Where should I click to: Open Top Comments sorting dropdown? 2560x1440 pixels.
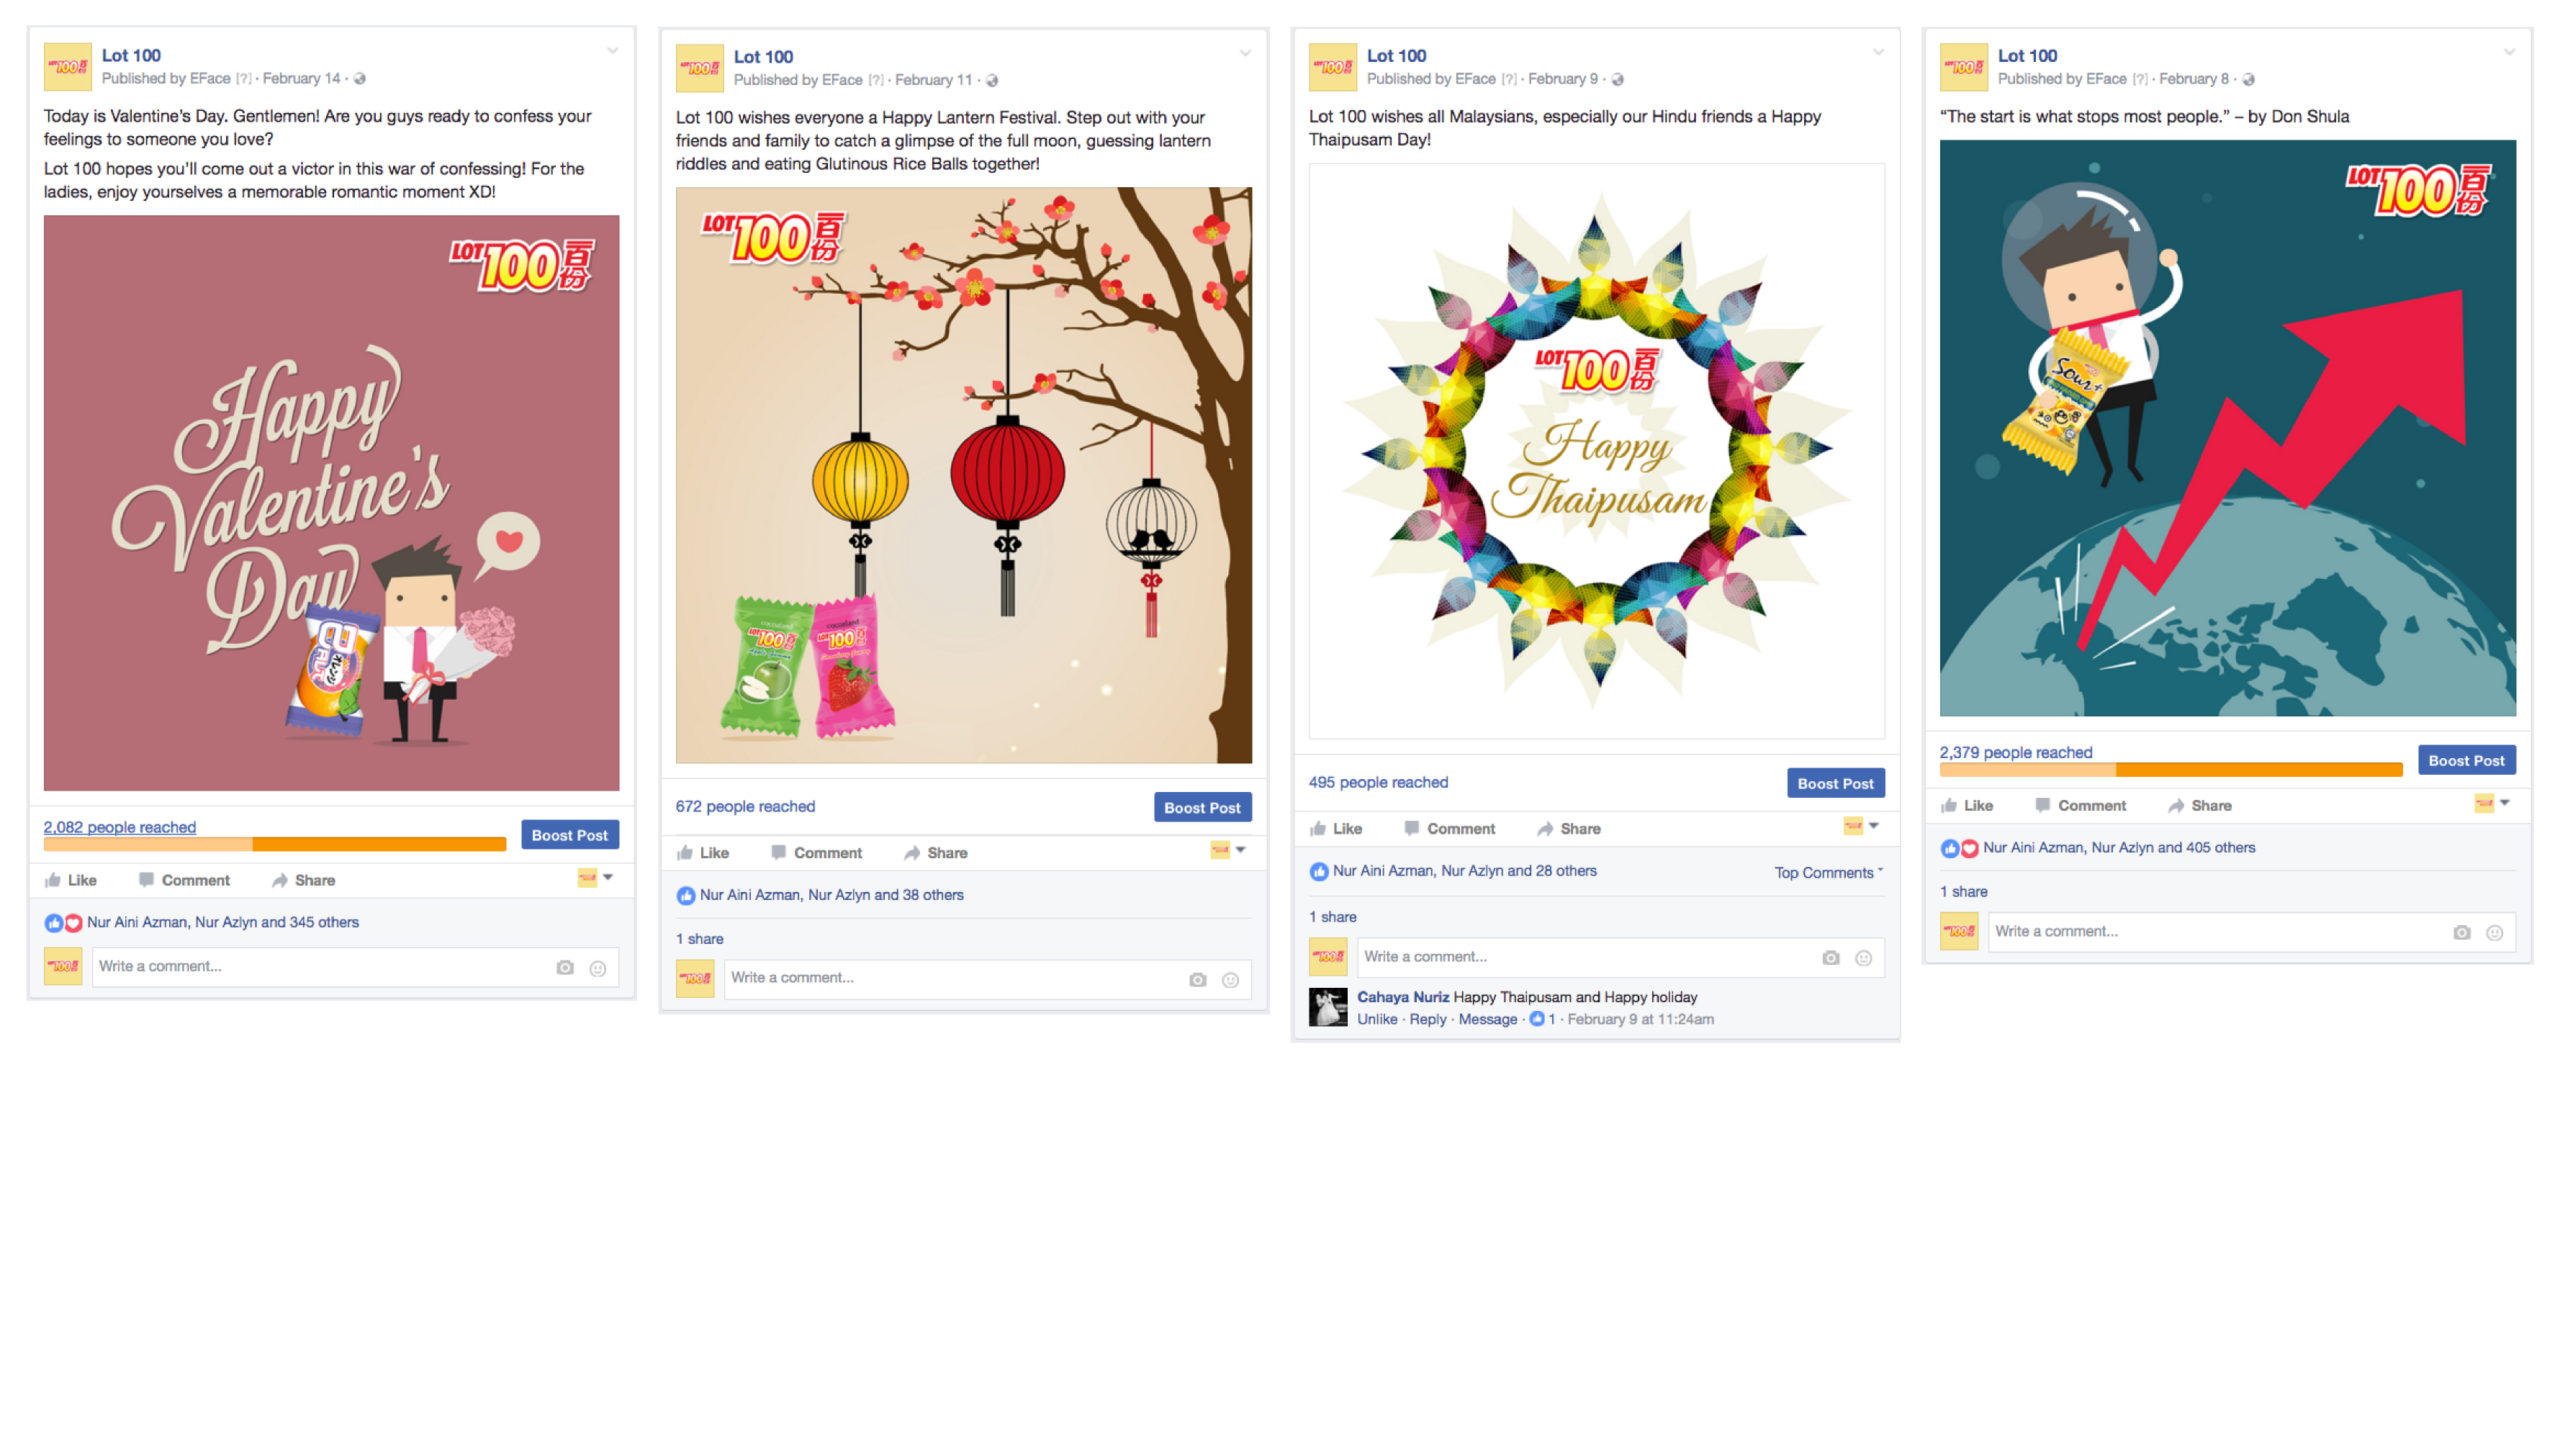[x=1828, y=872]
